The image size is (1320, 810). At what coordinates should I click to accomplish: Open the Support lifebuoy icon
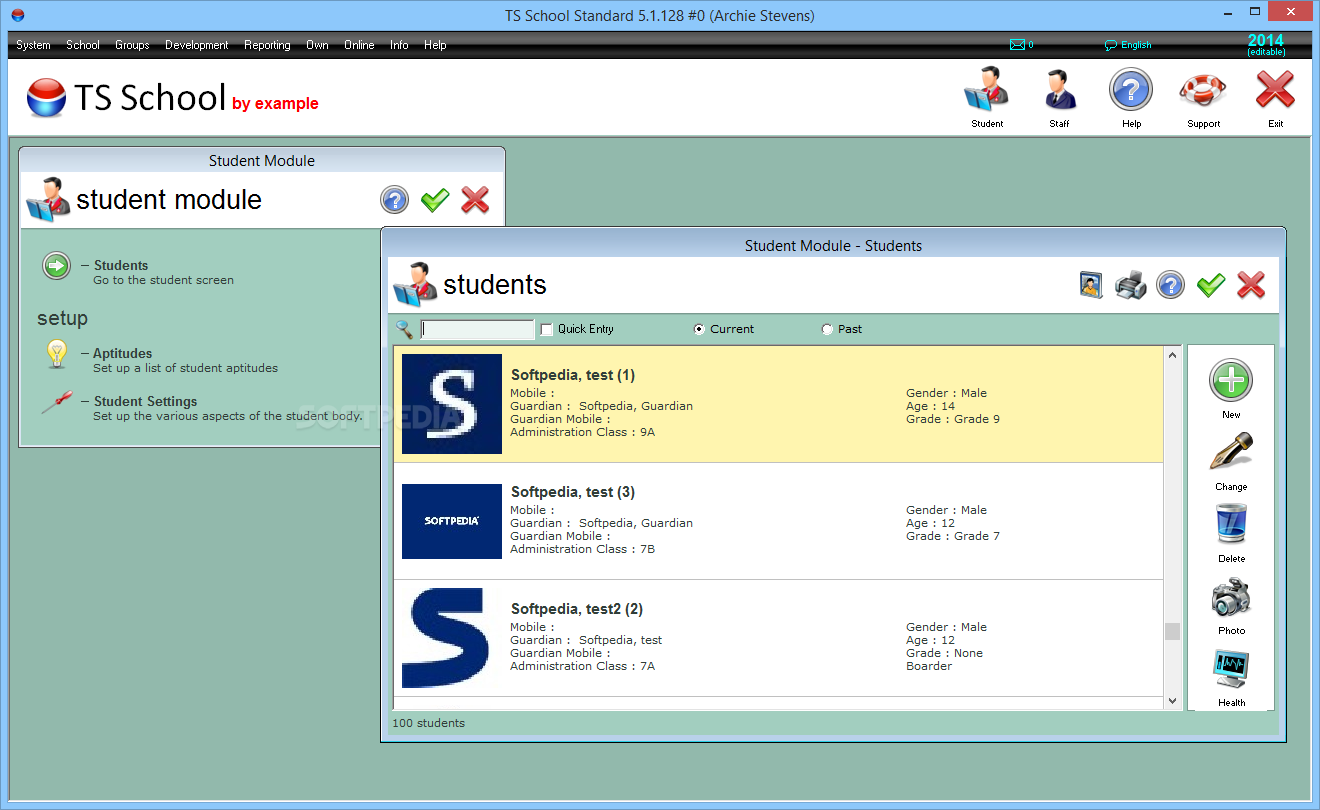point(1203,90)
